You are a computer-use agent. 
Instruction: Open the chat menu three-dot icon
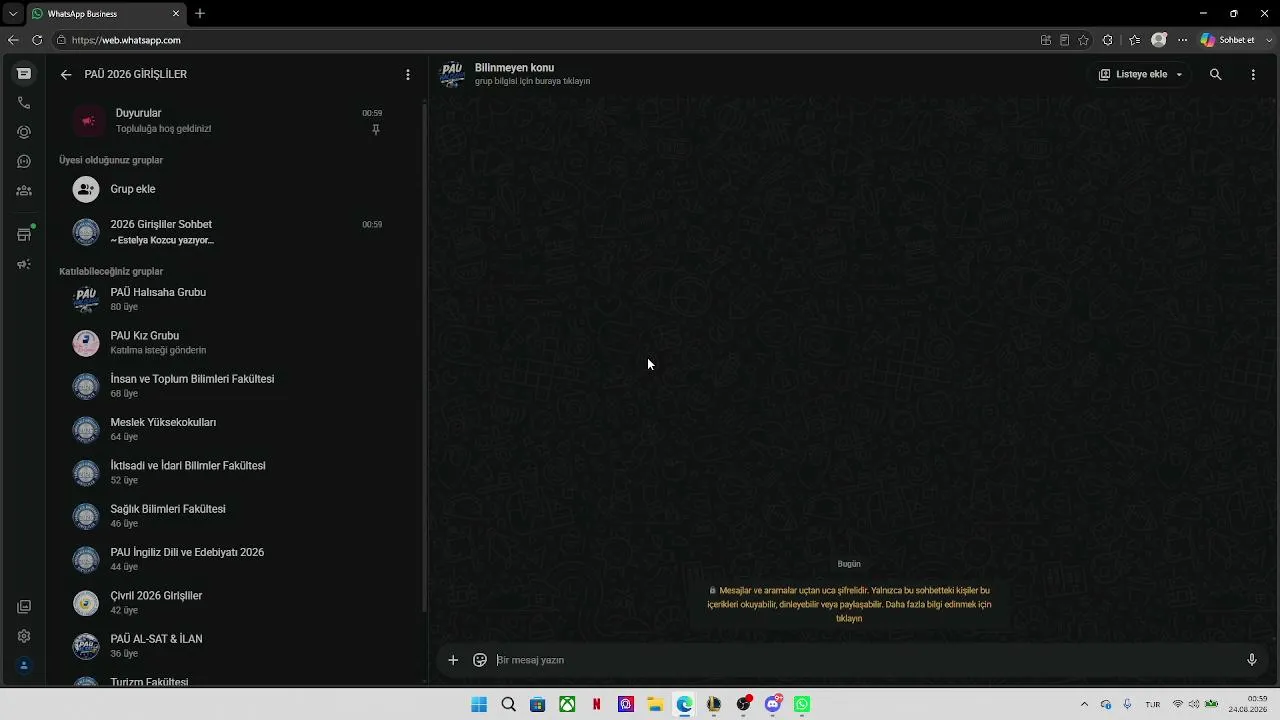click(1253, 74)
